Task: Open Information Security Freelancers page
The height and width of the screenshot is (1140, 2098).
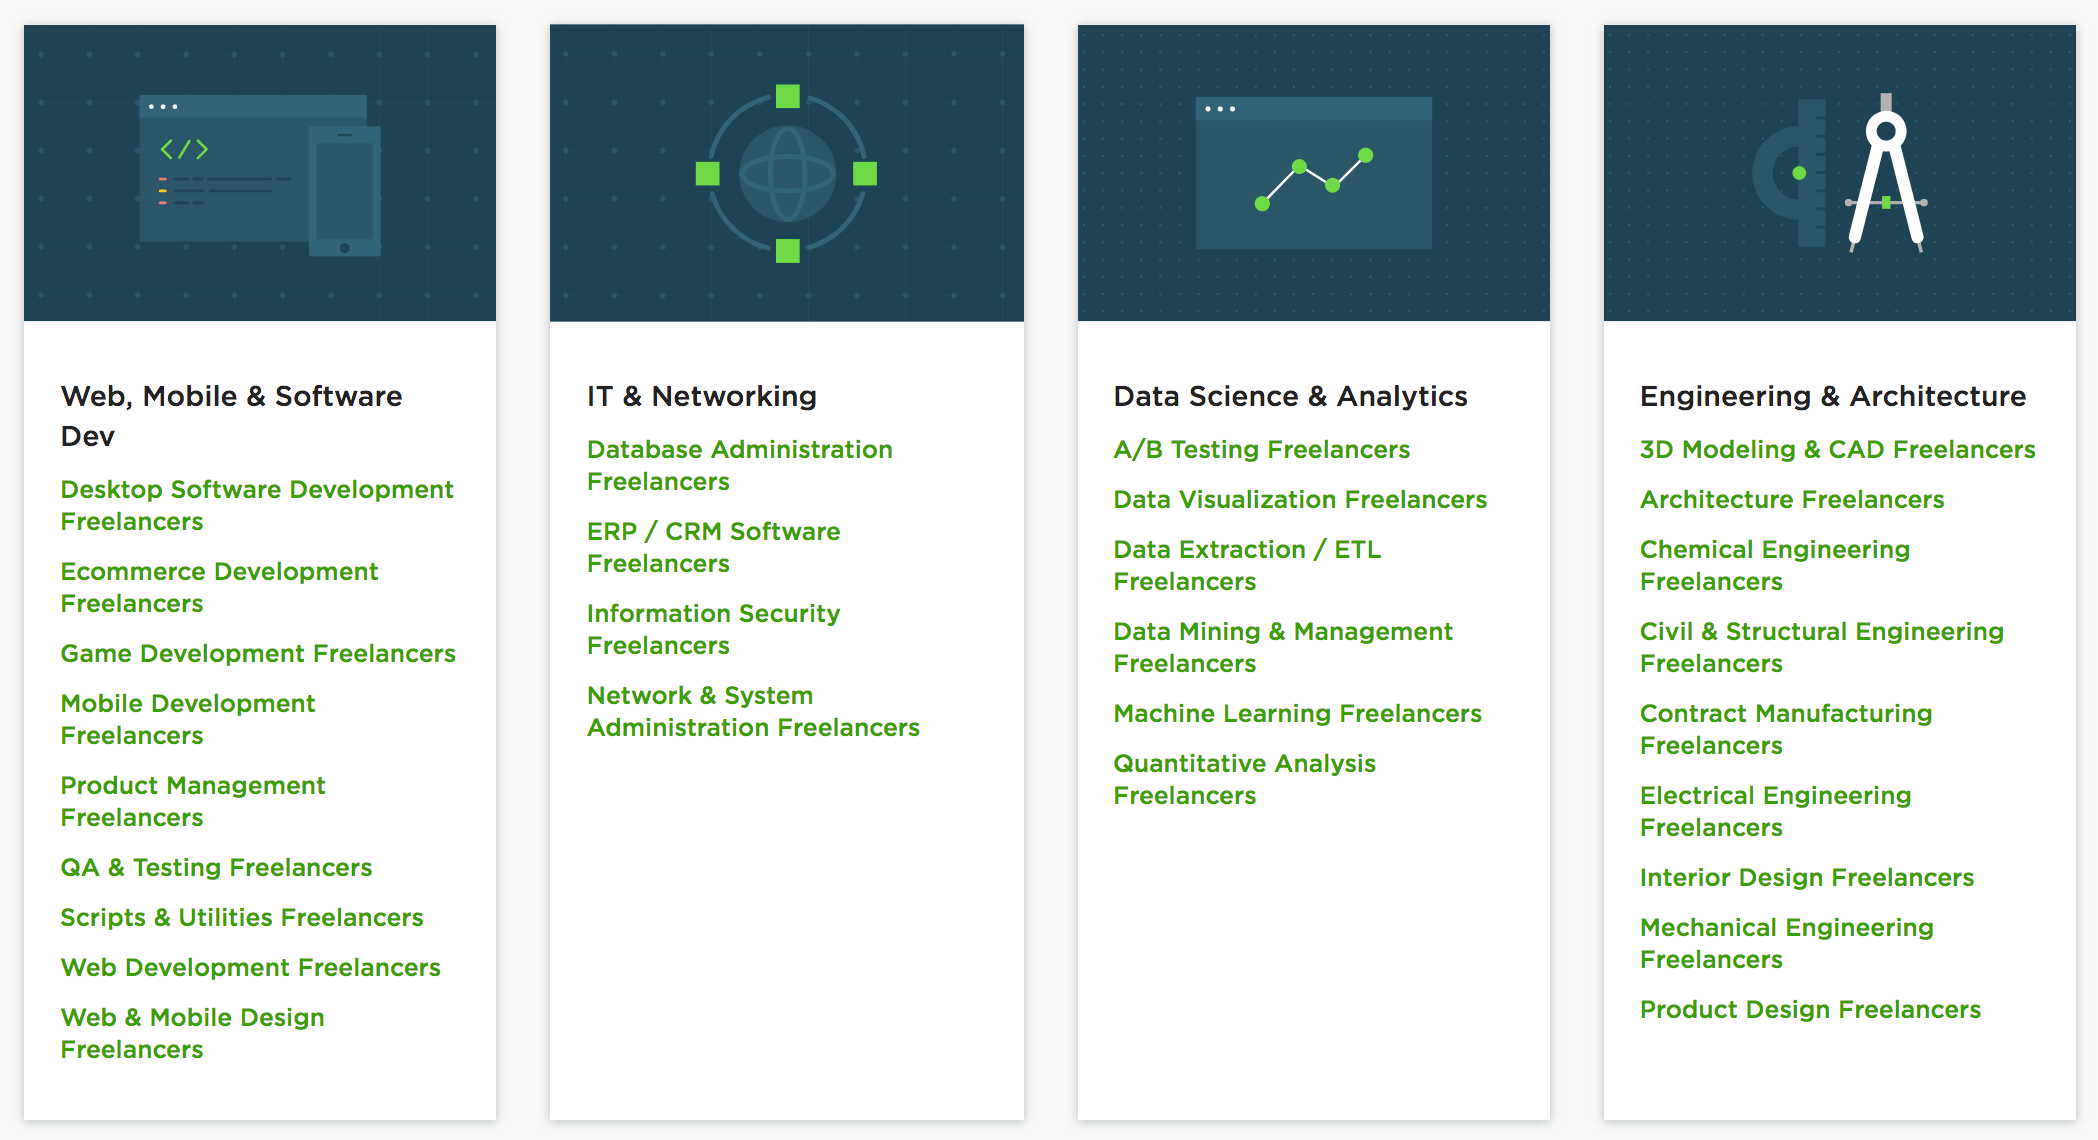Action: [713, 629]
